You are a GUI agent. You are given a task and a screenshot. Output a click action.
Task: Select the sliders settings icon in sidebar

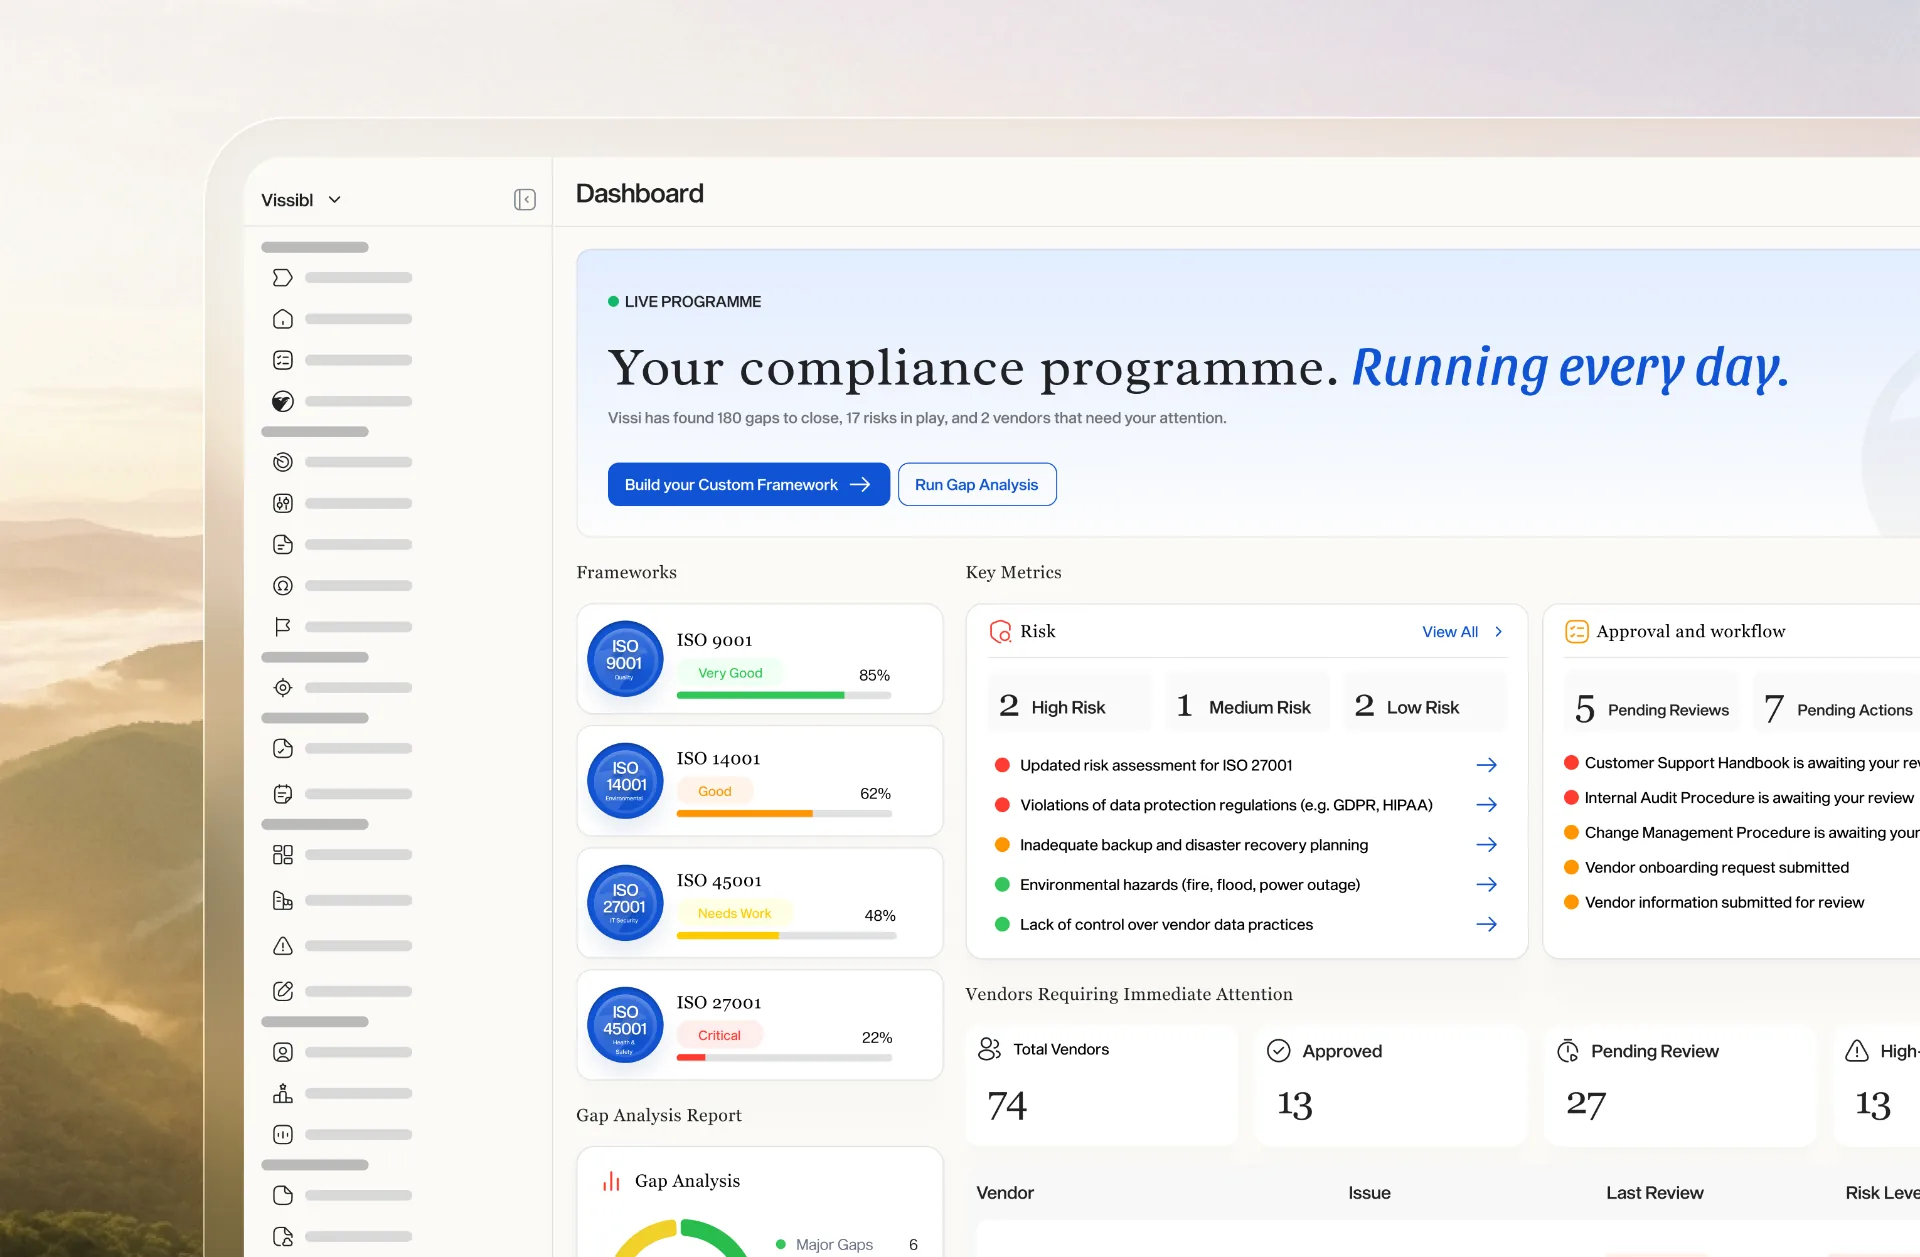[x=283, y=503]
